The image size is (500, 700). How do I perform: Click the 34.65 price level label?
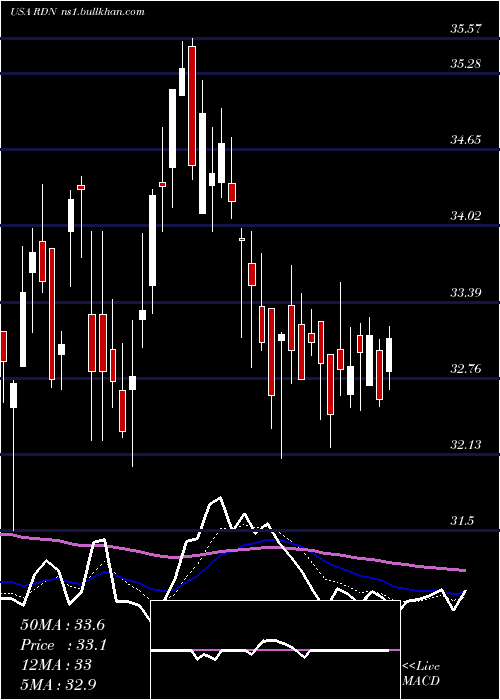tap(466, 140)
